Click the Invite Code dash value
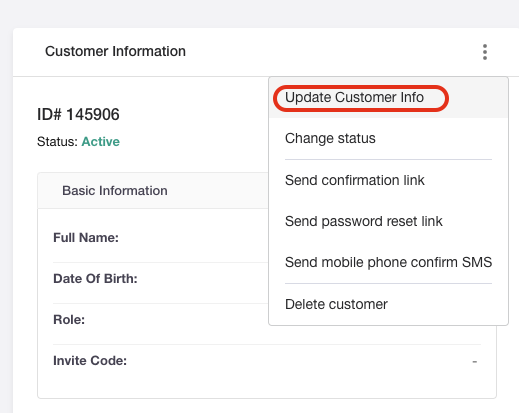 pyautogui.click(x=475, y=361)
